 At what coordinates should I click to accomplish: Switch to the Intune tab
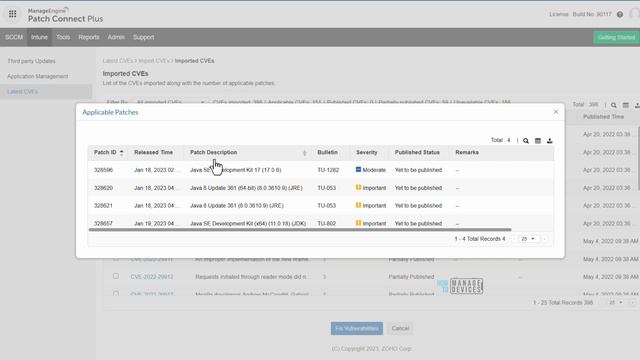[x=39, y=37]
